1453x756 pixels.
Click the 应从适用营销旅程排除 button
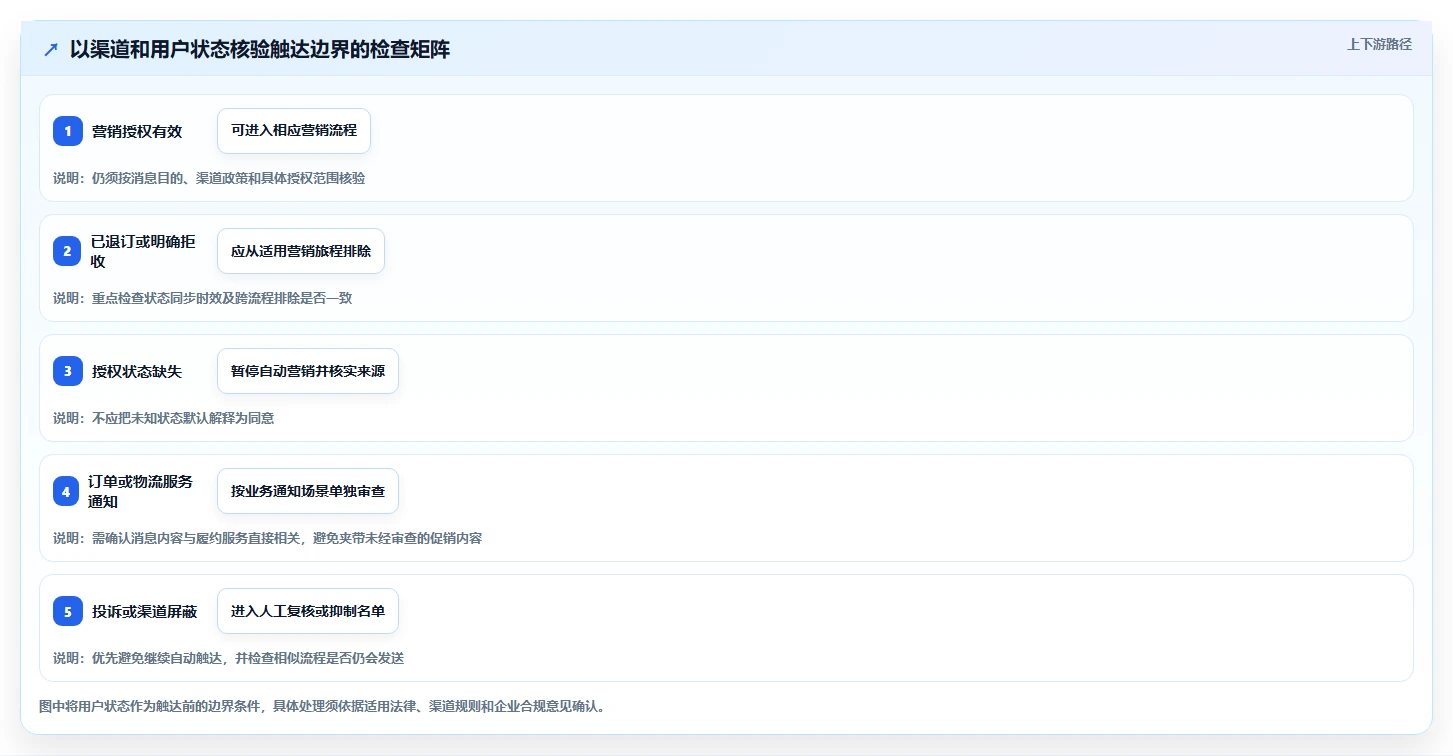301,251
